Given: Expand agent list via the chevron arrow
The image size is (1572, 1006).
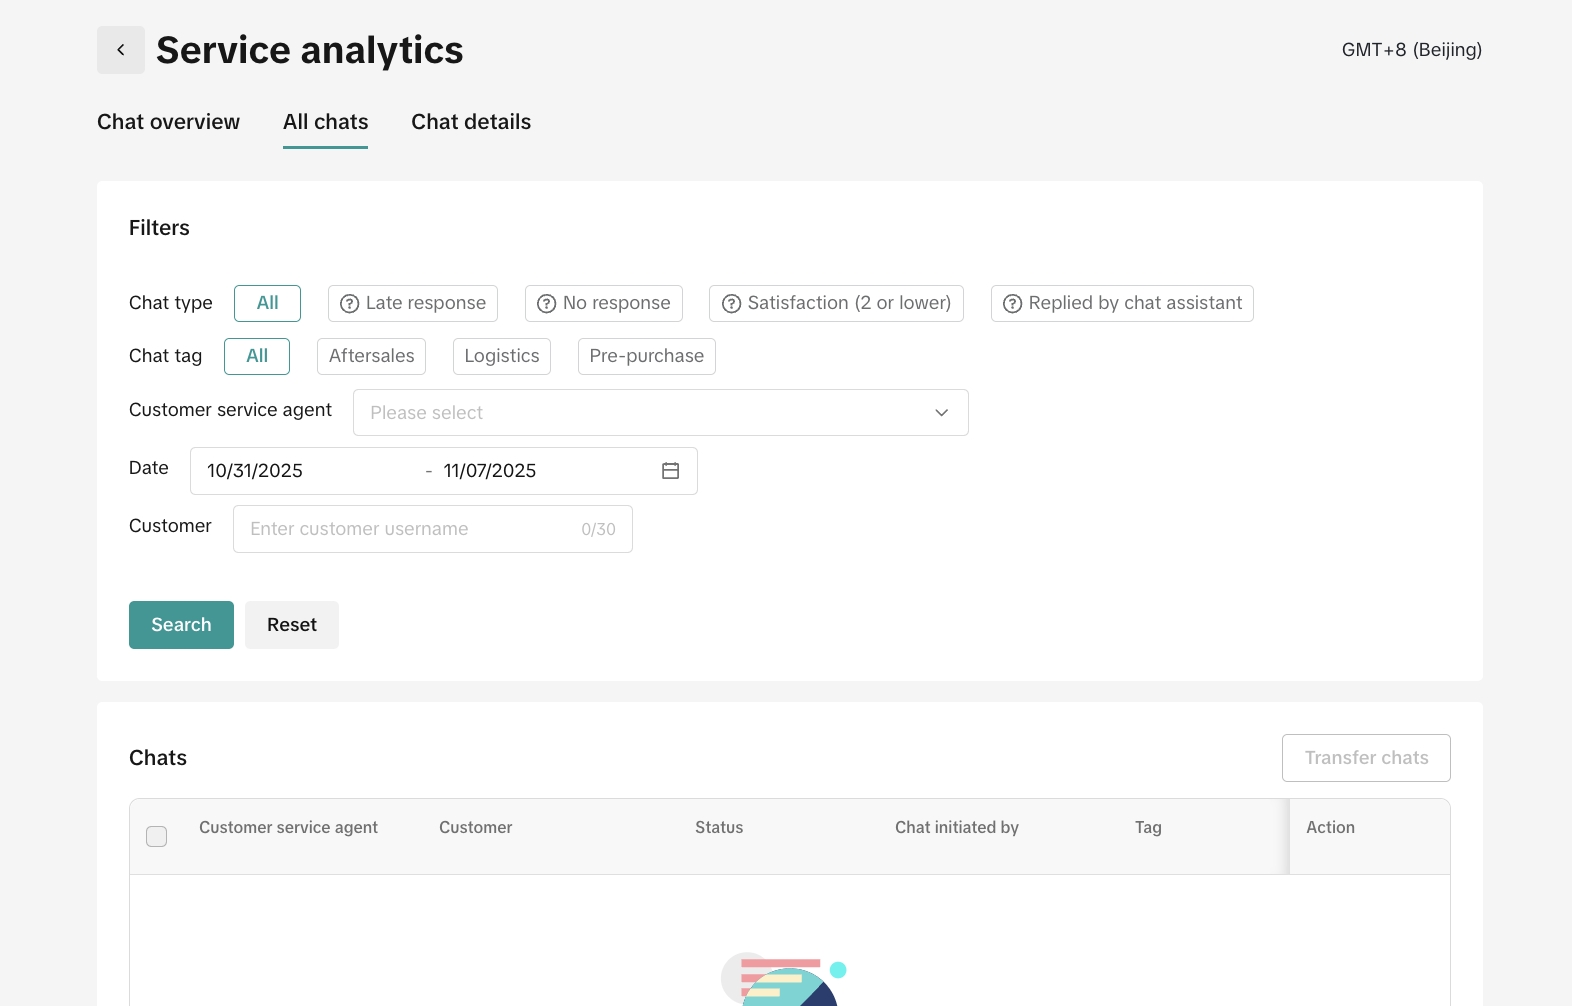Looking at the screenshot, I should coord(941,413).
